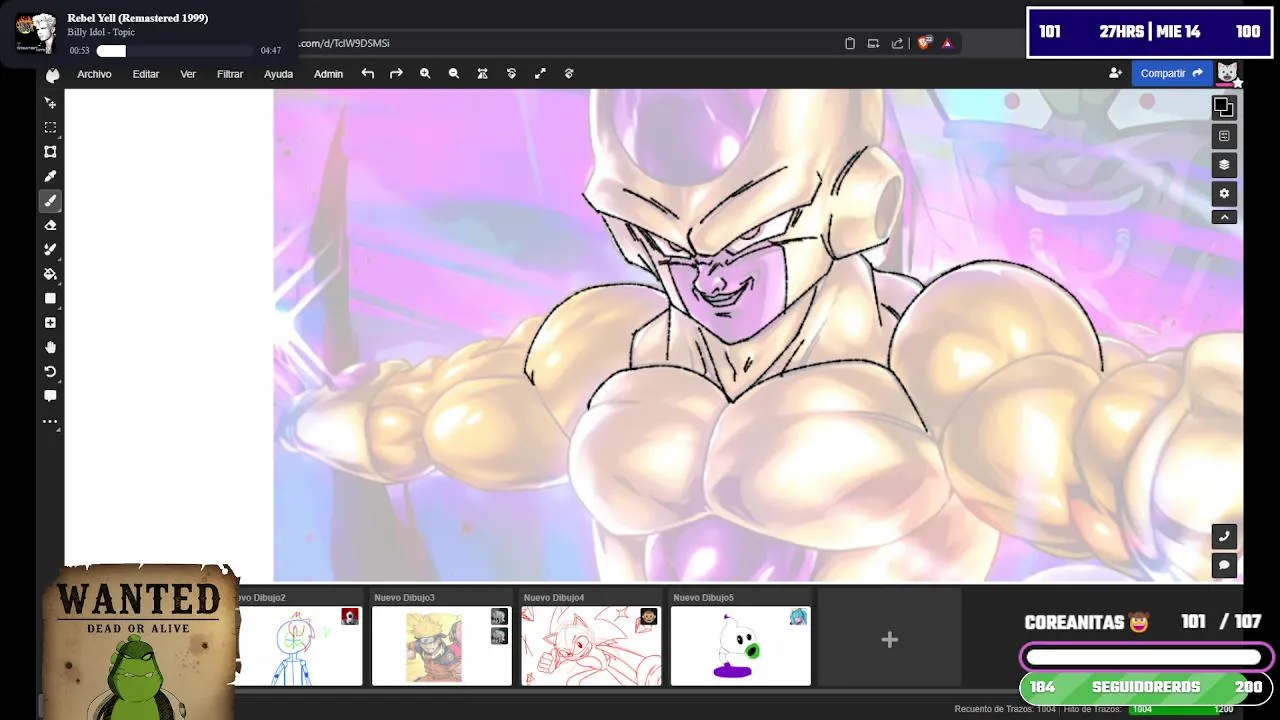Select the rectangular Selection tool
Viewport: 1280px width, 720px height.
[x=50, y=127]
